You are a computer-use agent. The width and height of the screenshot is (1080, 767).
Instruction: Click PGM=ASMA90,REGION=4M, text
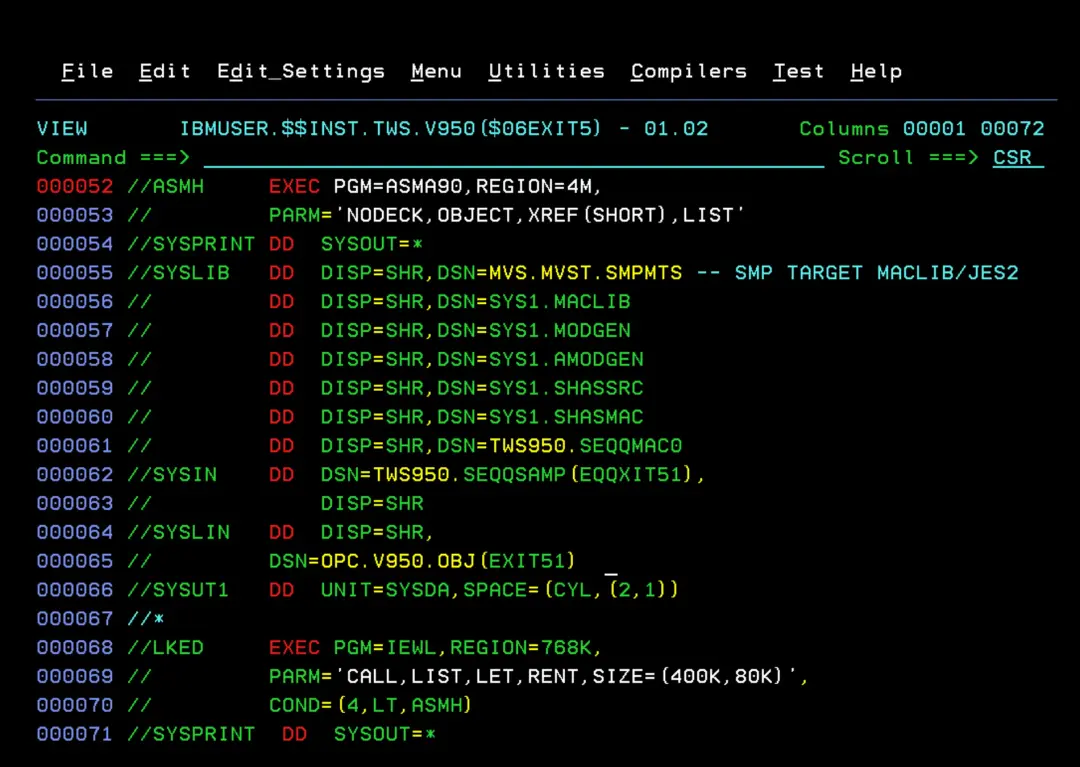(468, 187)
